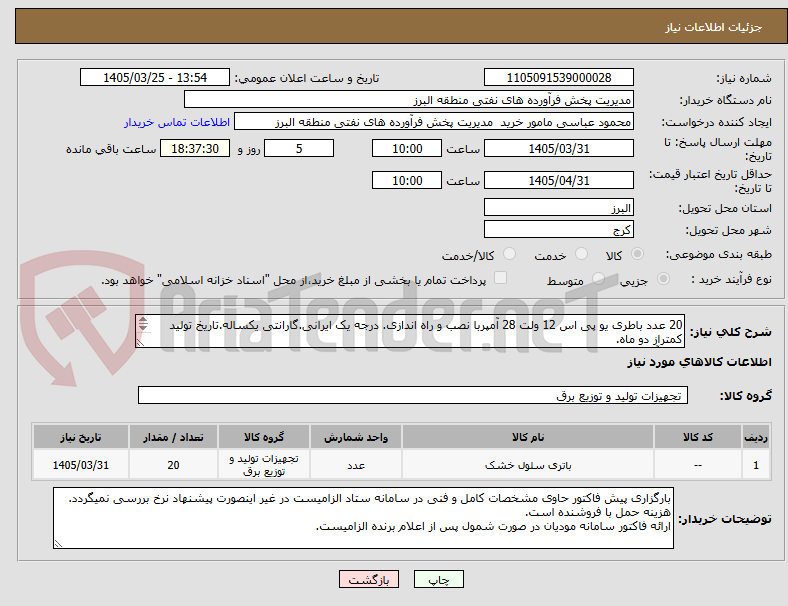
Task: Select the کالا/خدمت radio button
Action: coord(510,254)
